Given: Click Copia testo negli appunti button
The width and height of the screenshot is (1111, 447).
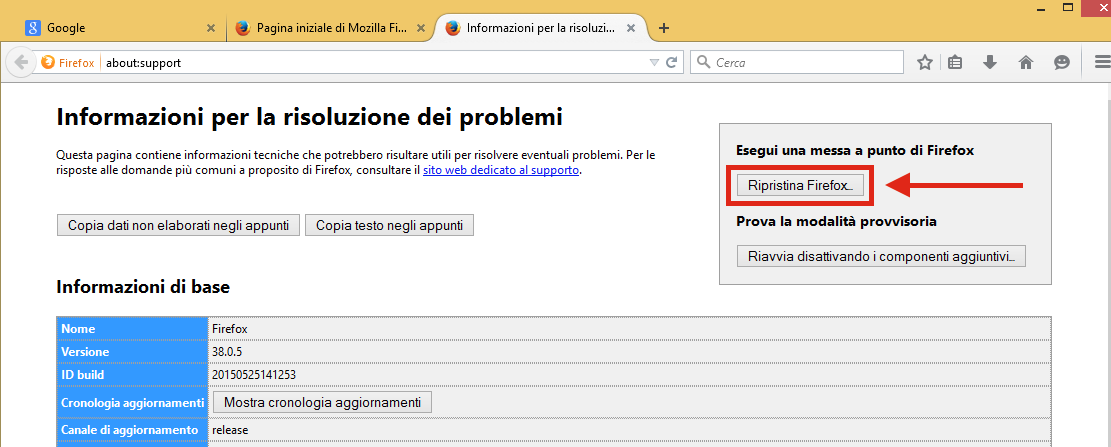Looking at the screenshot, I should 389,225.
